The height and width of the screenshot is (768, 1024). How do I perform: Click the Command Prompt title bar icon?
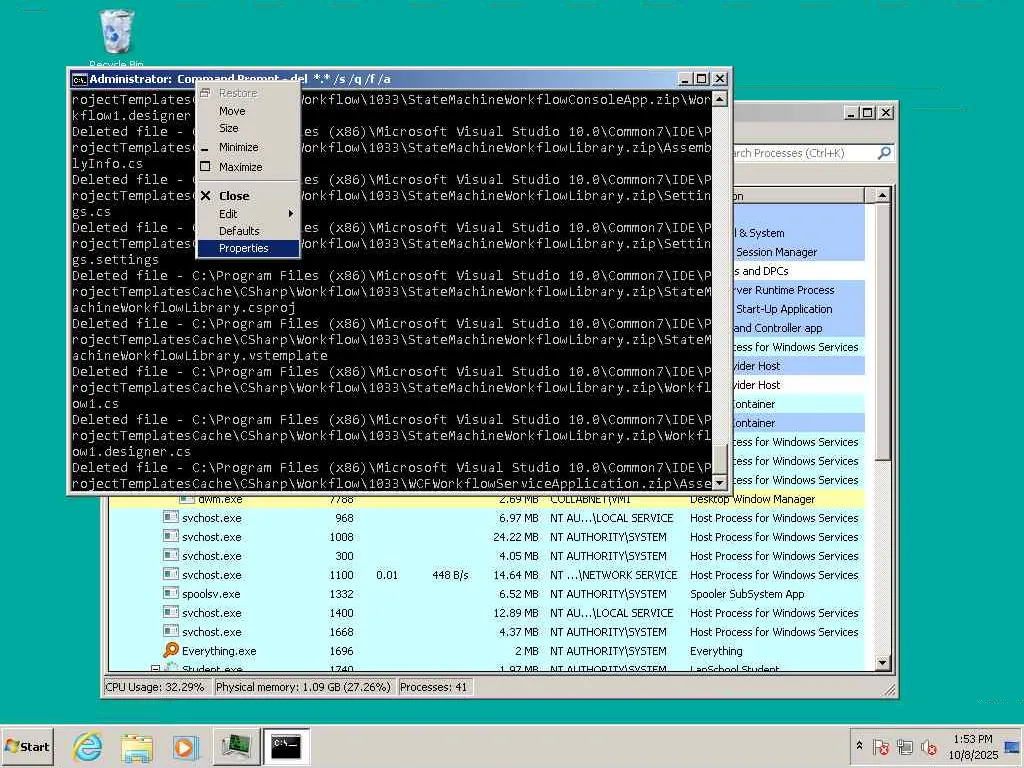click(x=80, y=79)
